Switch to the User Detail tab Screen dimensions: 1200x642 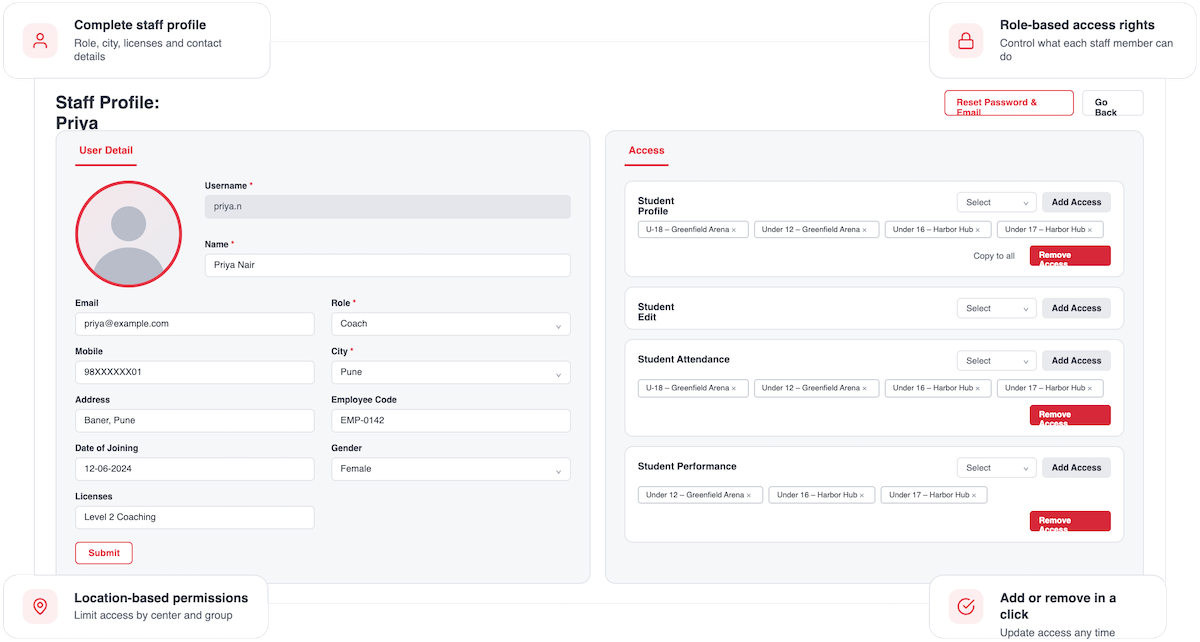[106, 151]
